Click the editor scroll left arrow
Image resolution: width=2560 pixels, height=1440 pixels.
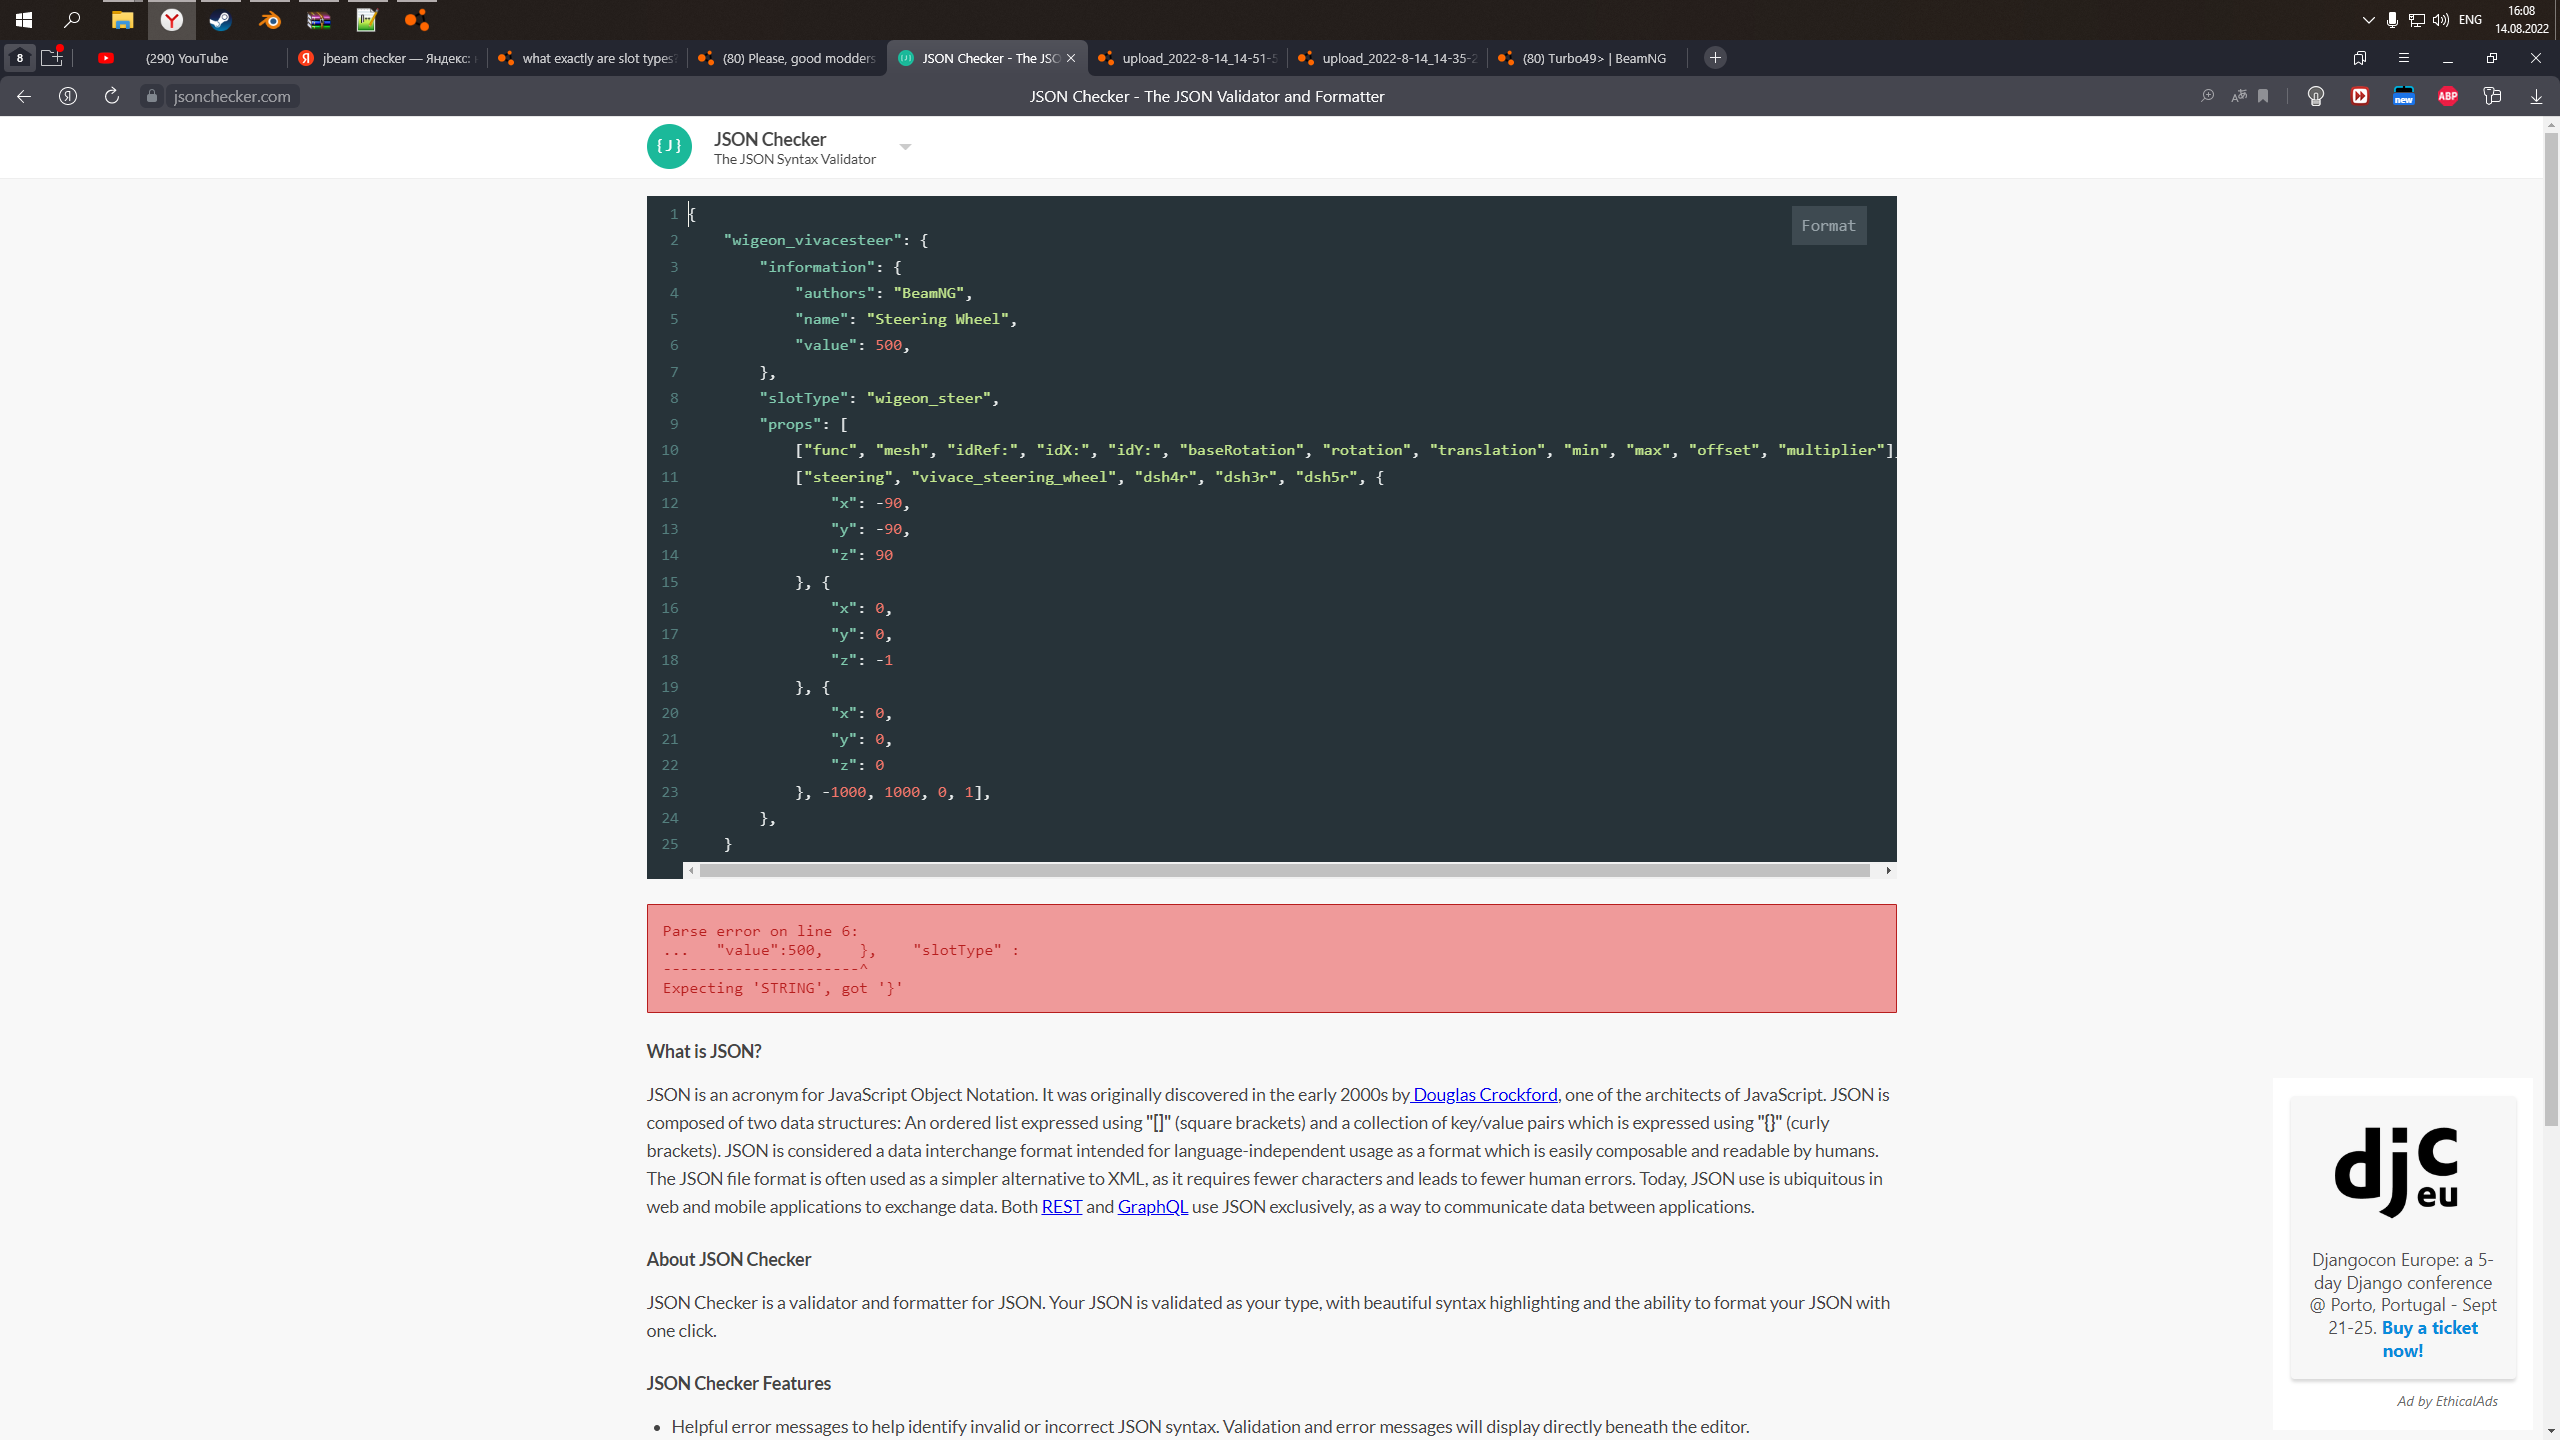pyautogui.click(x=691, y=871)
